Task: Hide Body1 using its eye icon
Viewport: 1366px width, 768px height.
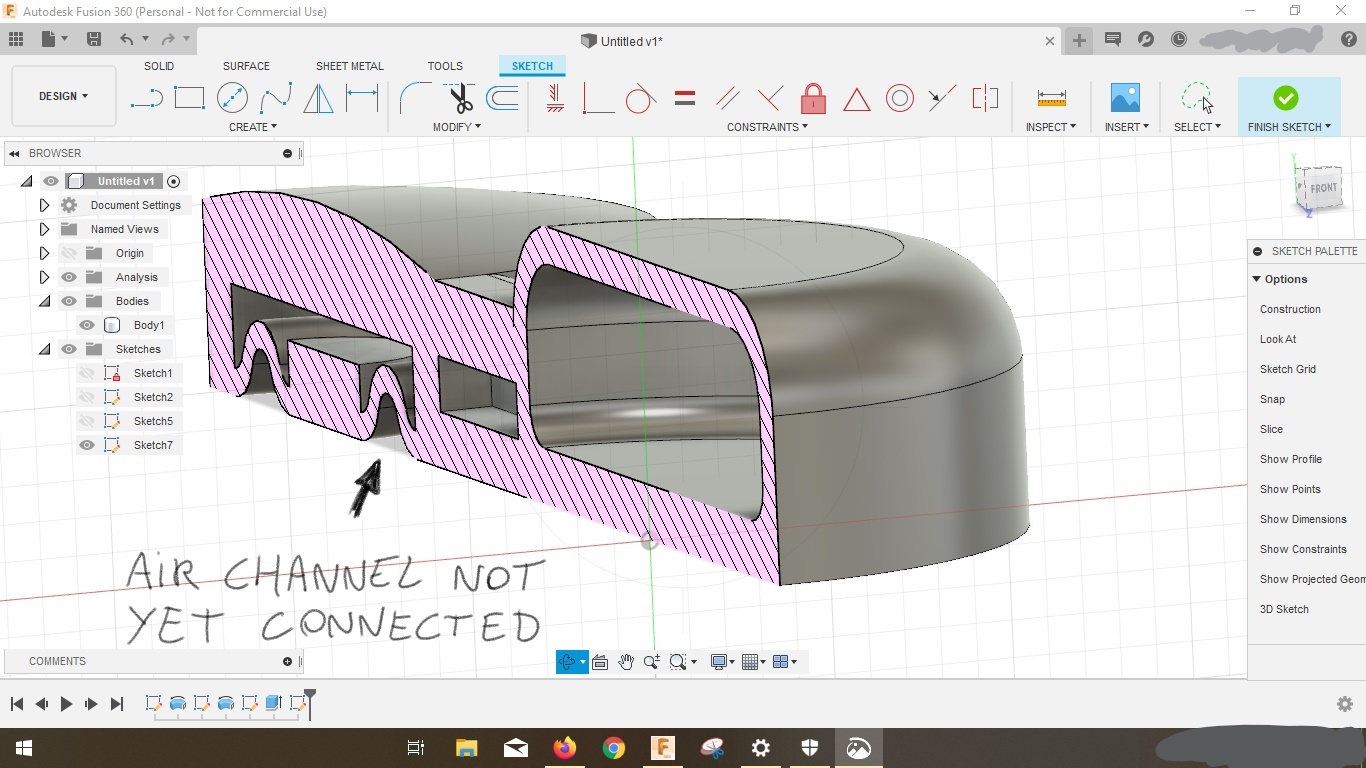Action: 87,325
